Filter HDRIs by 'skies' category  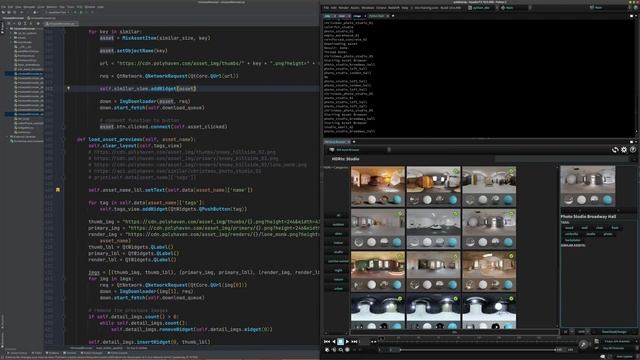pyautogui.click(x=338, y=233)
